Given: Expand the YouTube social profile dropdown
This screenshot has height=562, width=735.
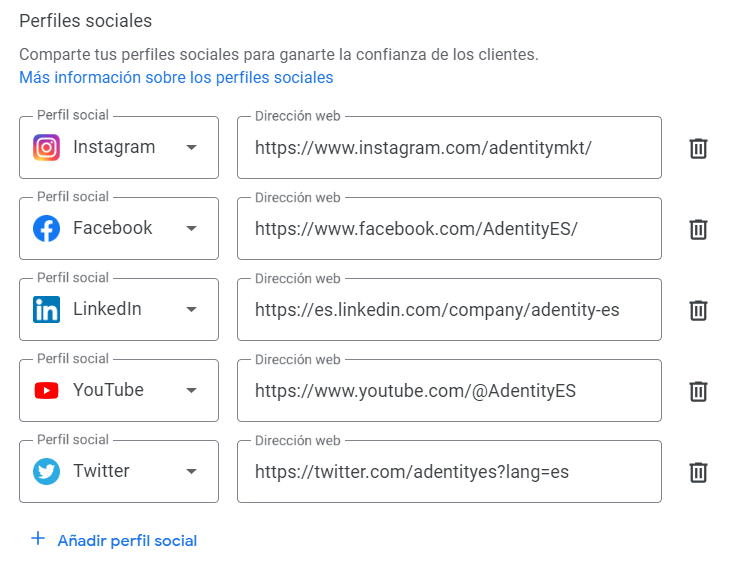Looking at the screenshot, I should 191,391.
